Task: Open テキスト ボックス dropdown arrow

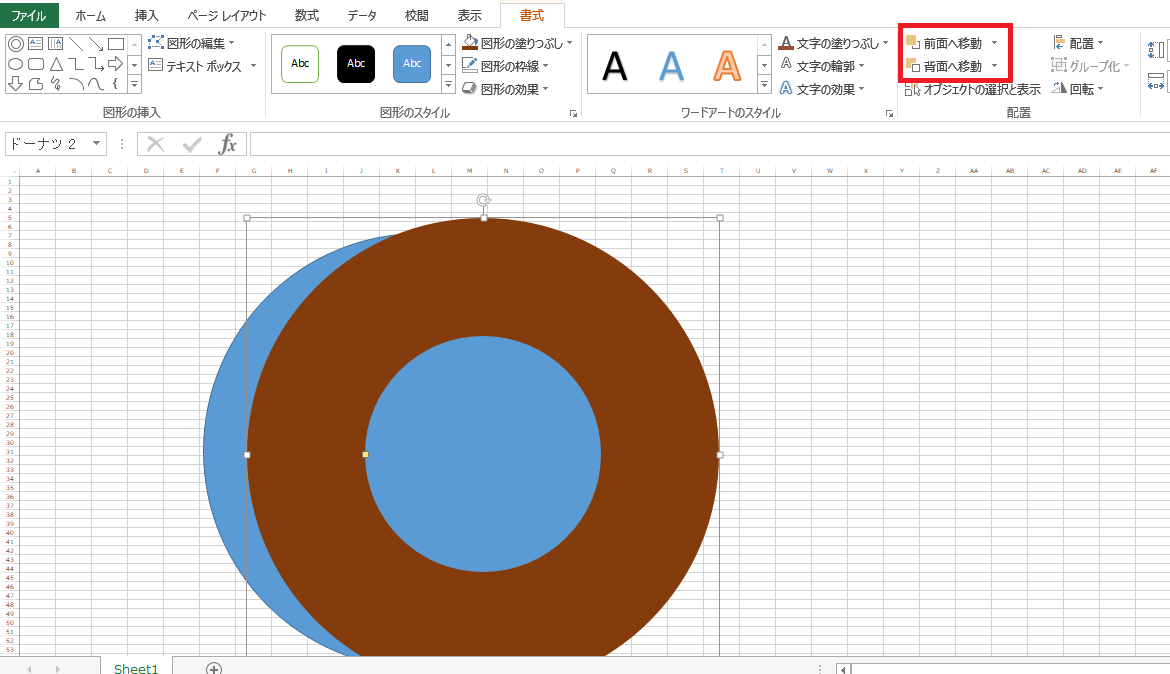Action: click(254, 66)
